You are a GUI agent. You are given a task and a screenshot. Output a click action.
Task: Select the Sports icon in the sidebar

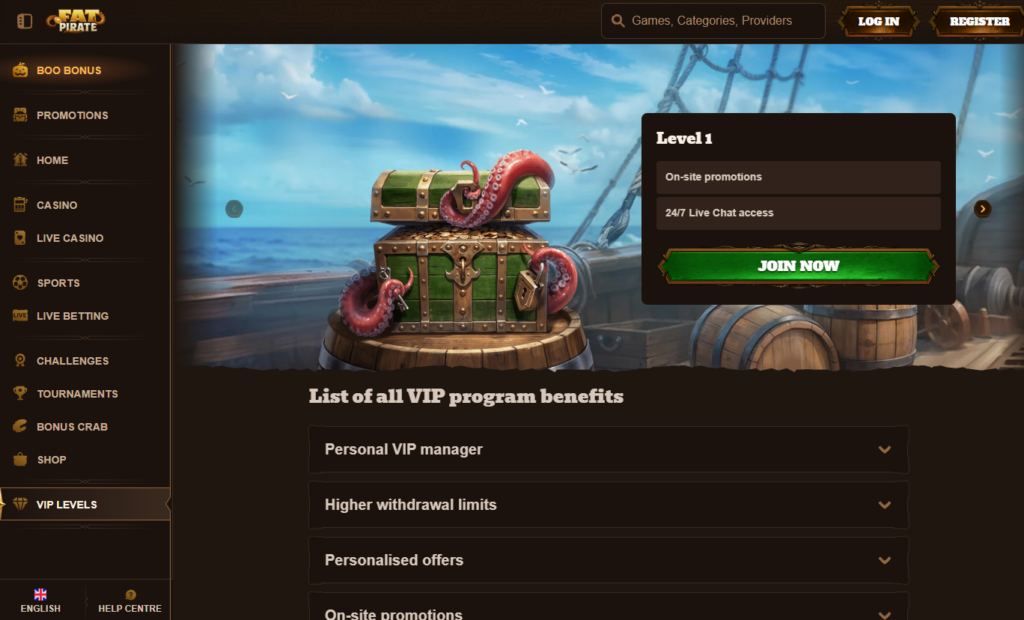tap(20, 282)
